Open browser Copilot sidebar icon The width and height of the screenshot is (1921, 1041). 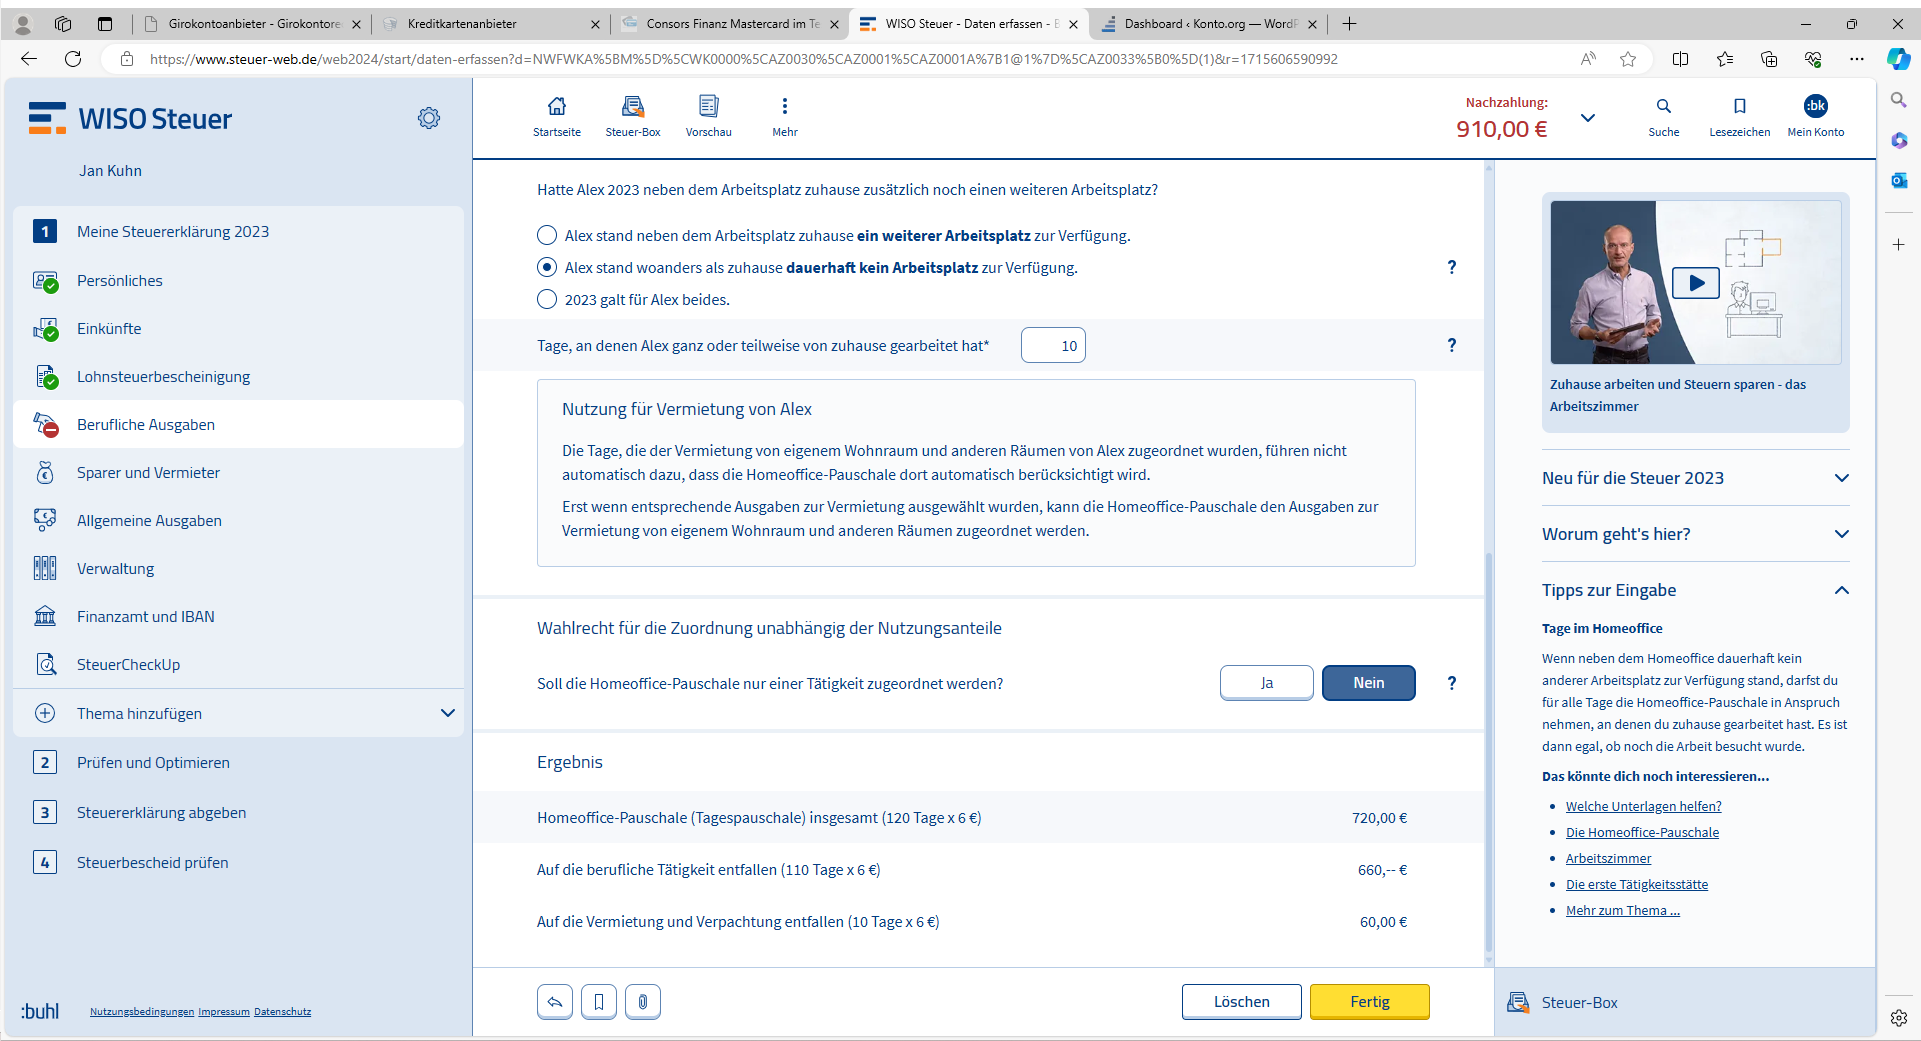coord(1899,59)
